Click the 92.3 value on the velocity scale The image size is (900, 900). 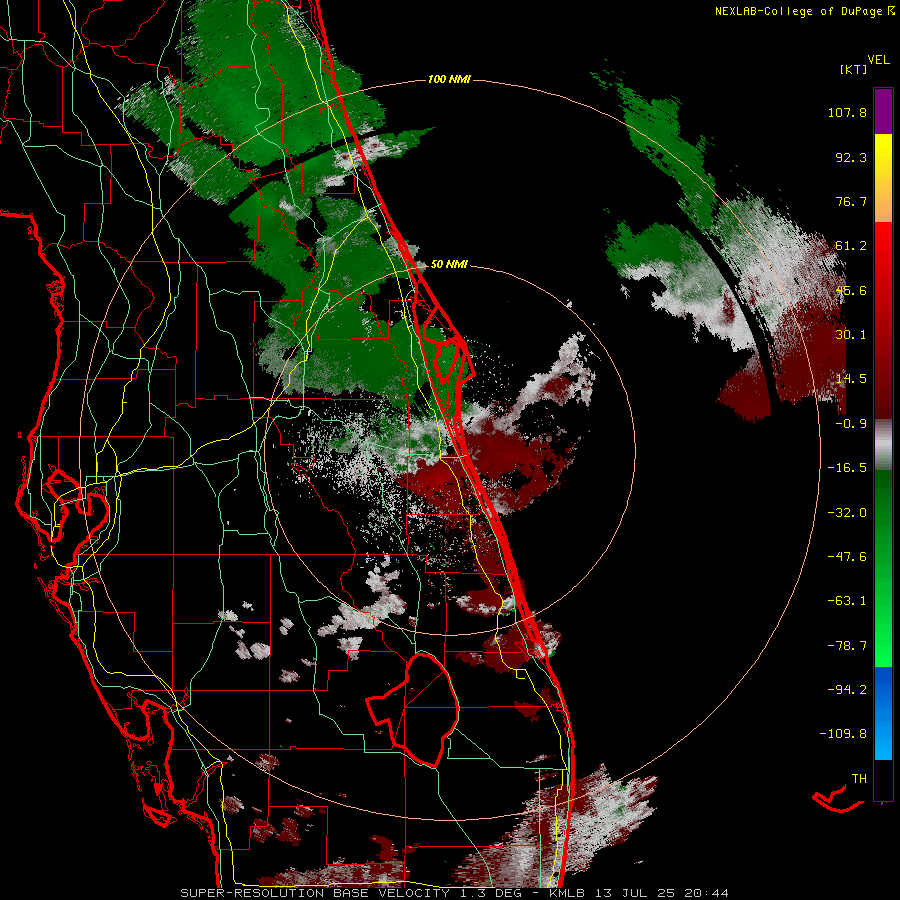[851, 157]
